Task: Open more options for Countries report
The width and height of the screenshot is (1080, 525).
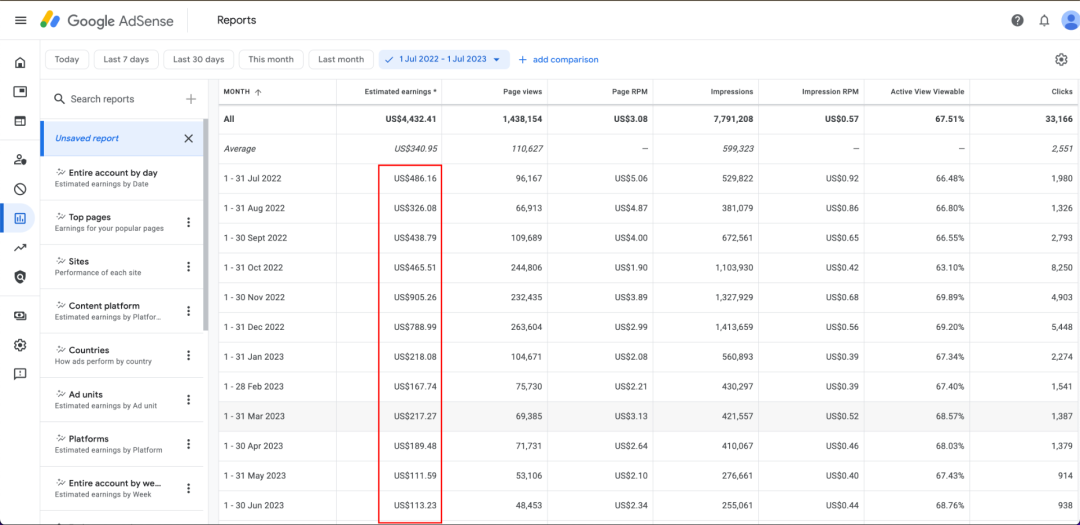Action: point(188,355)
